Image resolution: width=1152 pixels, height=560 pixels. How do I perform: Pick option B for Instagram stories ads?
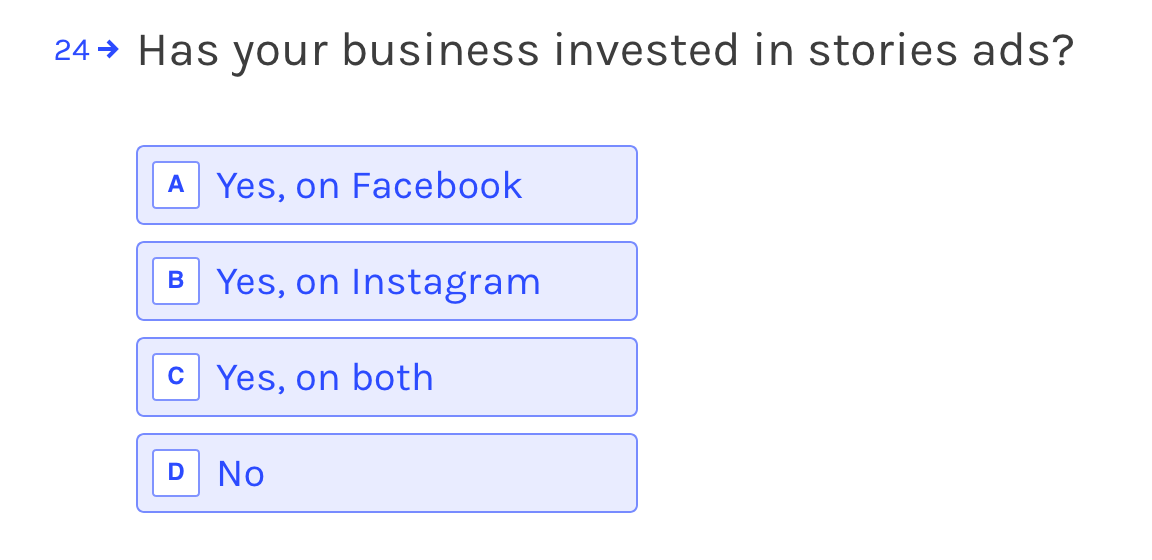pos(386,281)
